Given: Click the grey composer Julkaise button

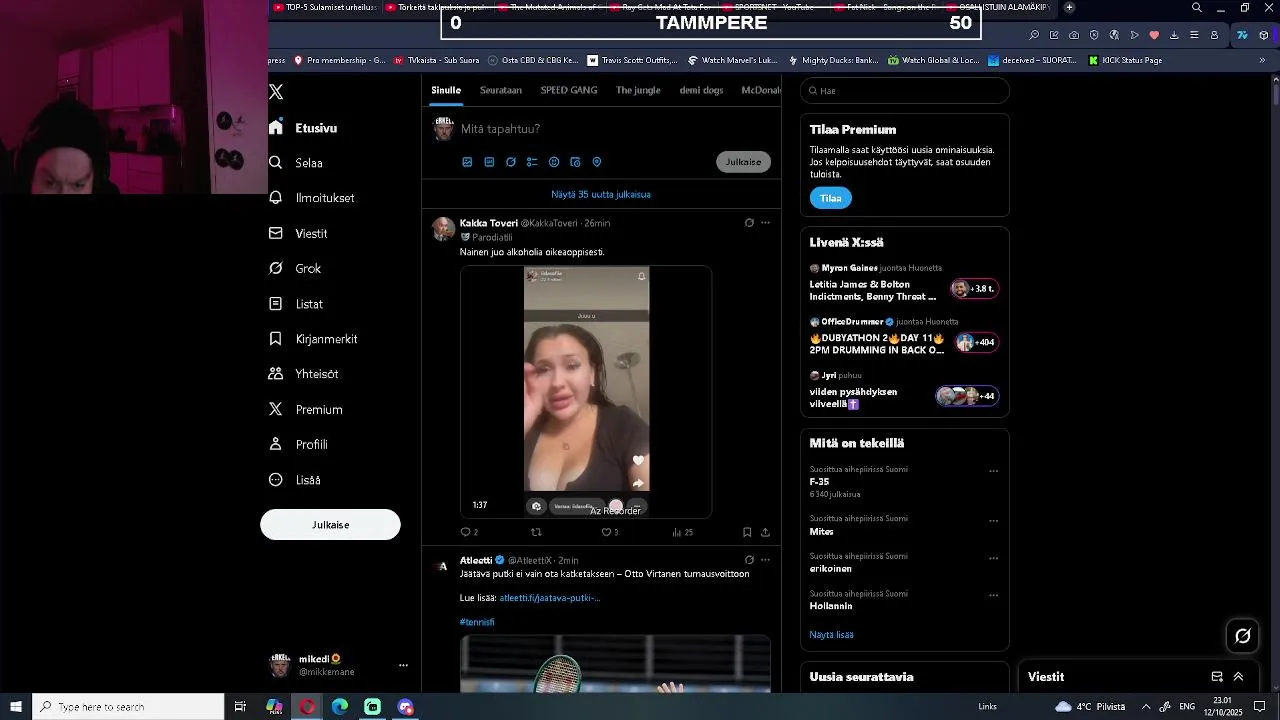Looking at the screenshot, I should click(743, 162).
